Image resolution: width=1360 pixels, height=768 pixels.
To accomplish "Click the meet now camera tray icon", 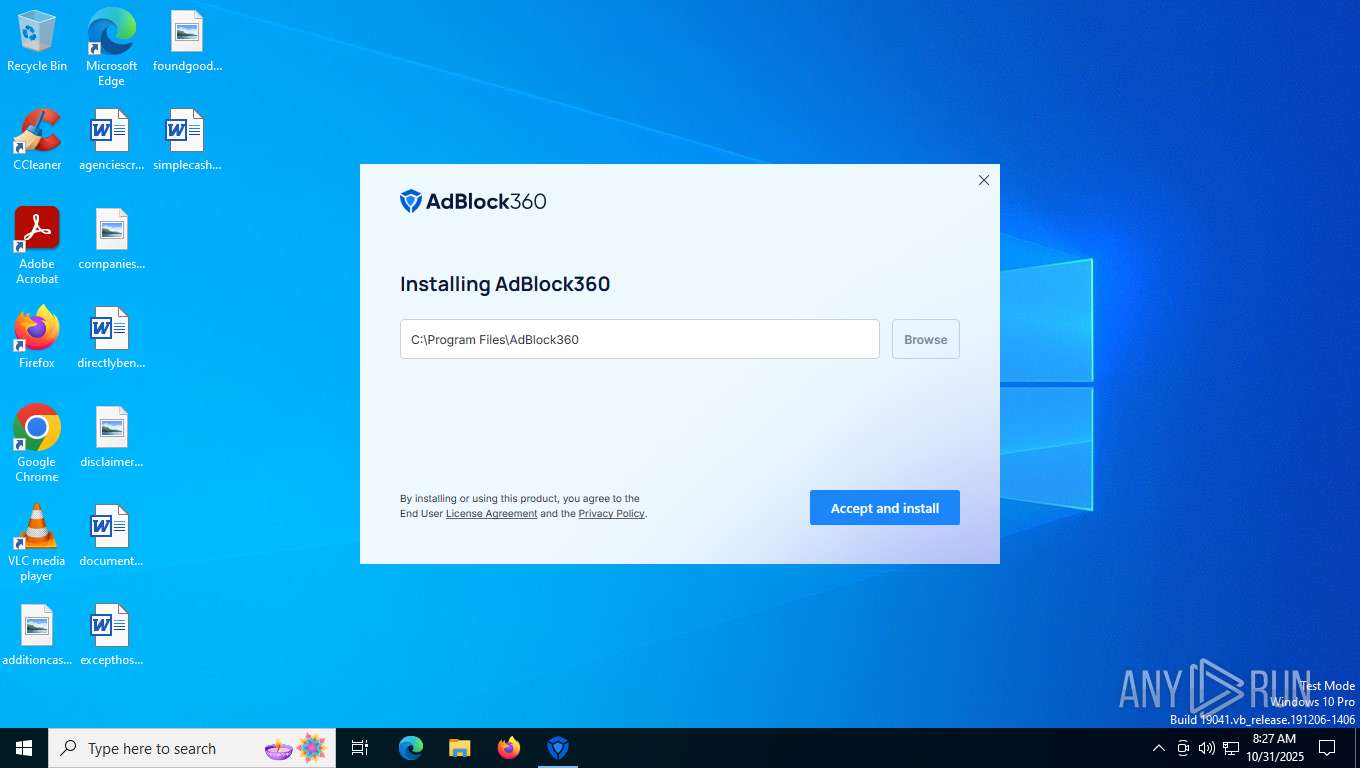I will click(x=1183, y=748).
